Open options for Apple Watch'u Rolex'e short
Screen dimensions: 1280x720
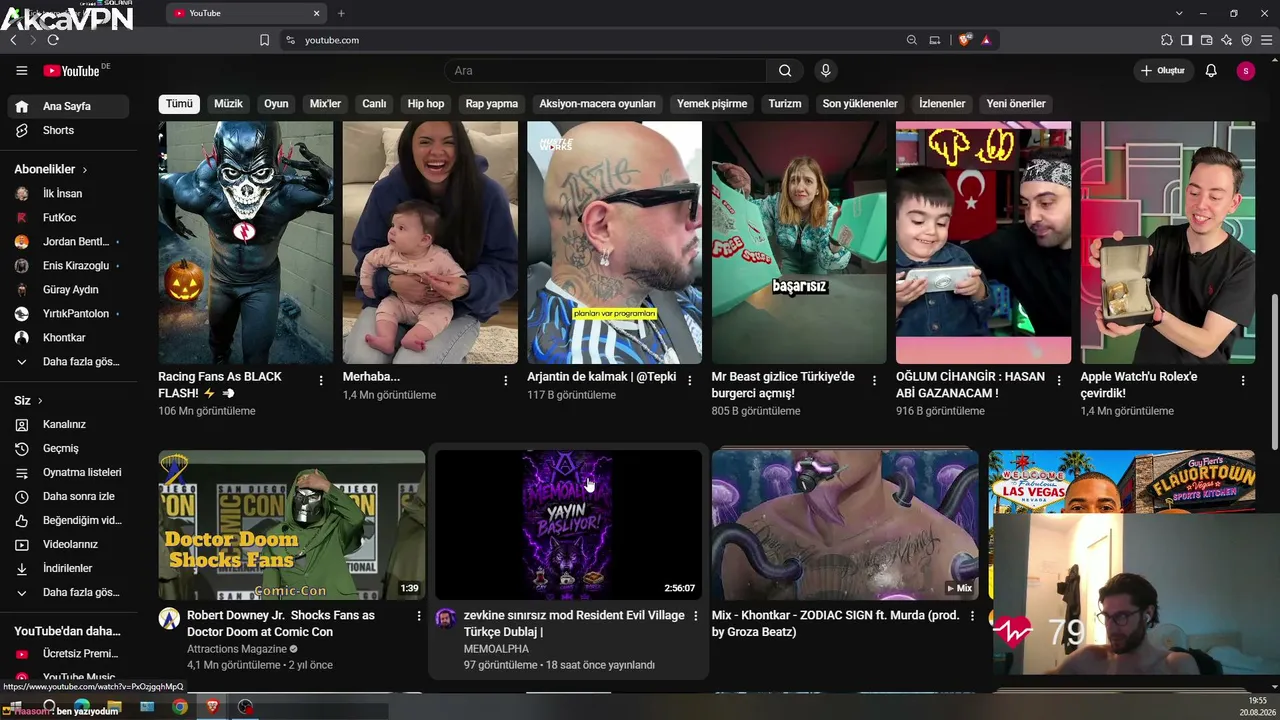(1243, 381)
